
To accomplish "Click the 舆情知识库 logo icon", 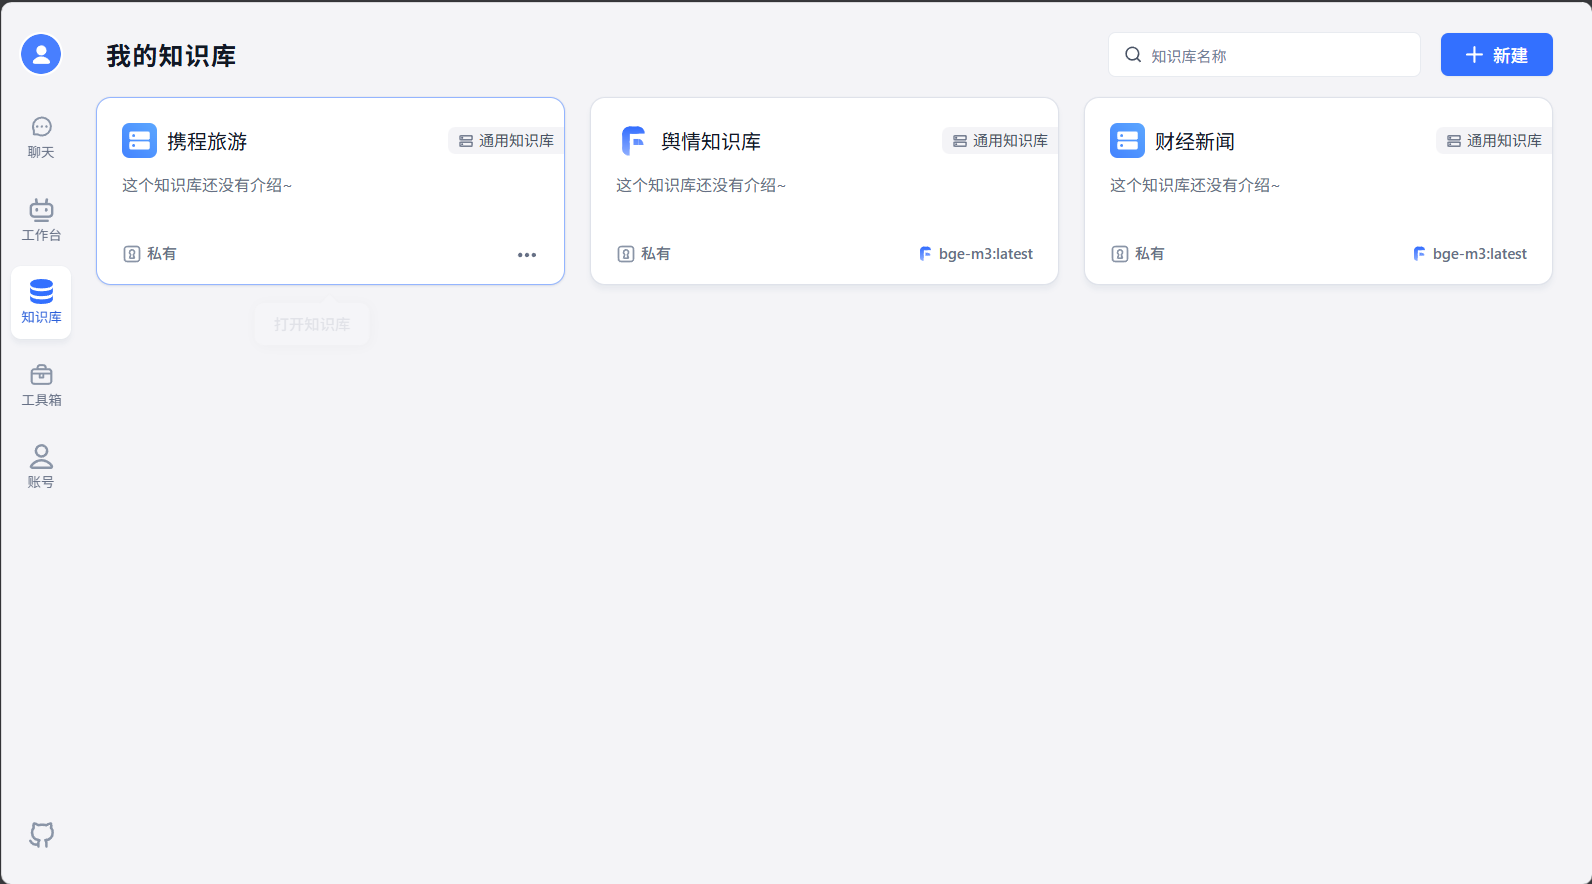I will 633,141.
